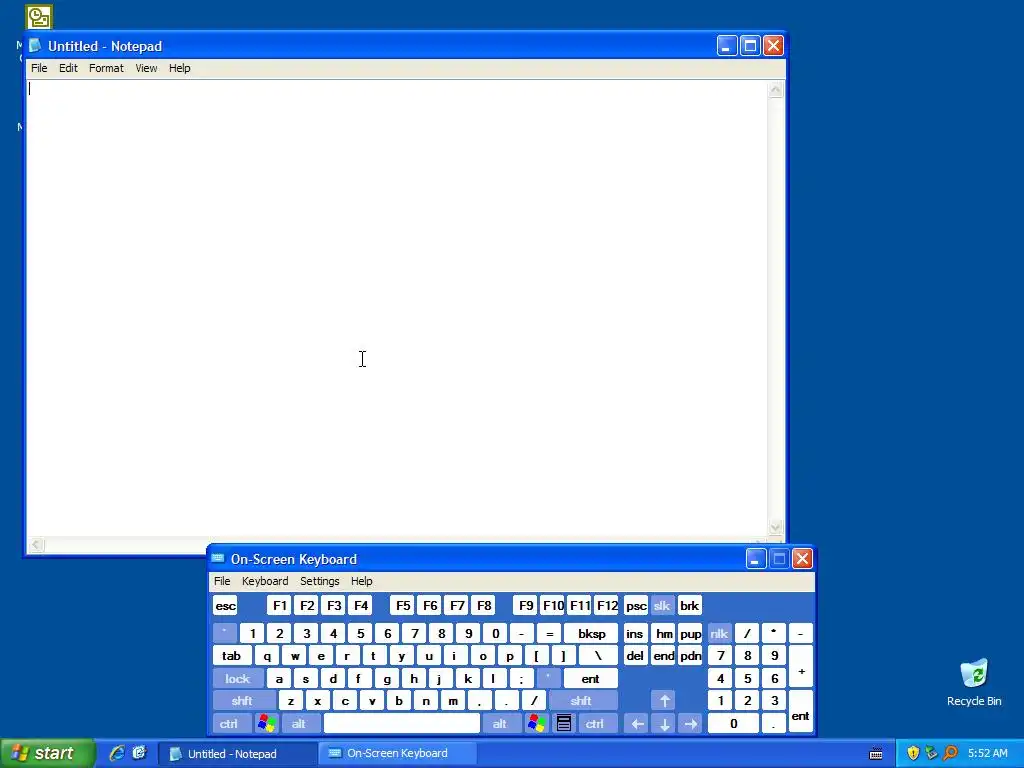This screenshot has height=768, width=1024.
Task: Open the Recycle Bin desktop icon
Action: 974,683
